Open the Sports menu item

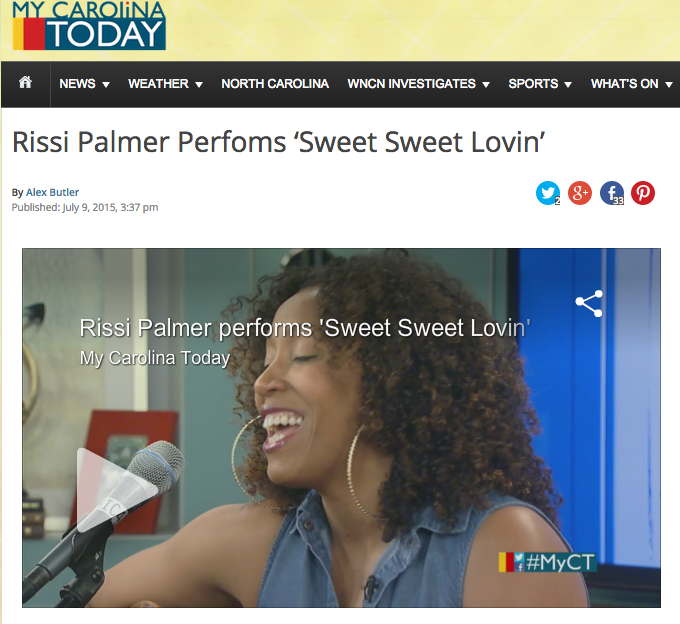(533, 84)
